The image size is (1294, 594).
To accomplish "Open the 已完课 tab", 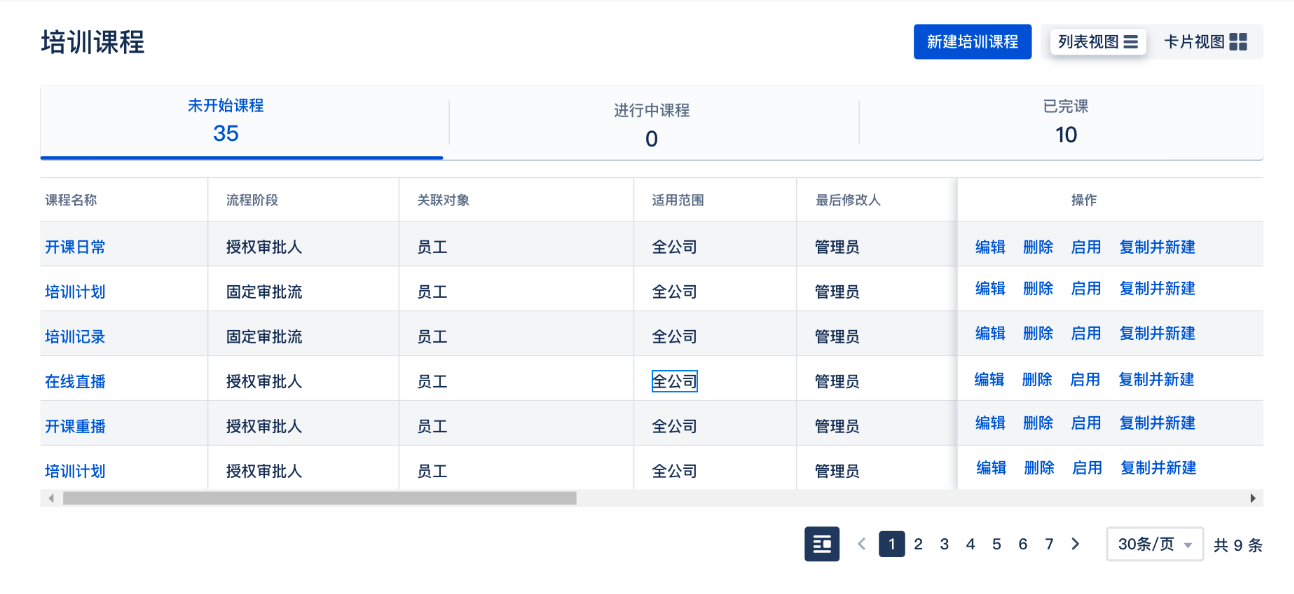I will (x=1064, y=121).
